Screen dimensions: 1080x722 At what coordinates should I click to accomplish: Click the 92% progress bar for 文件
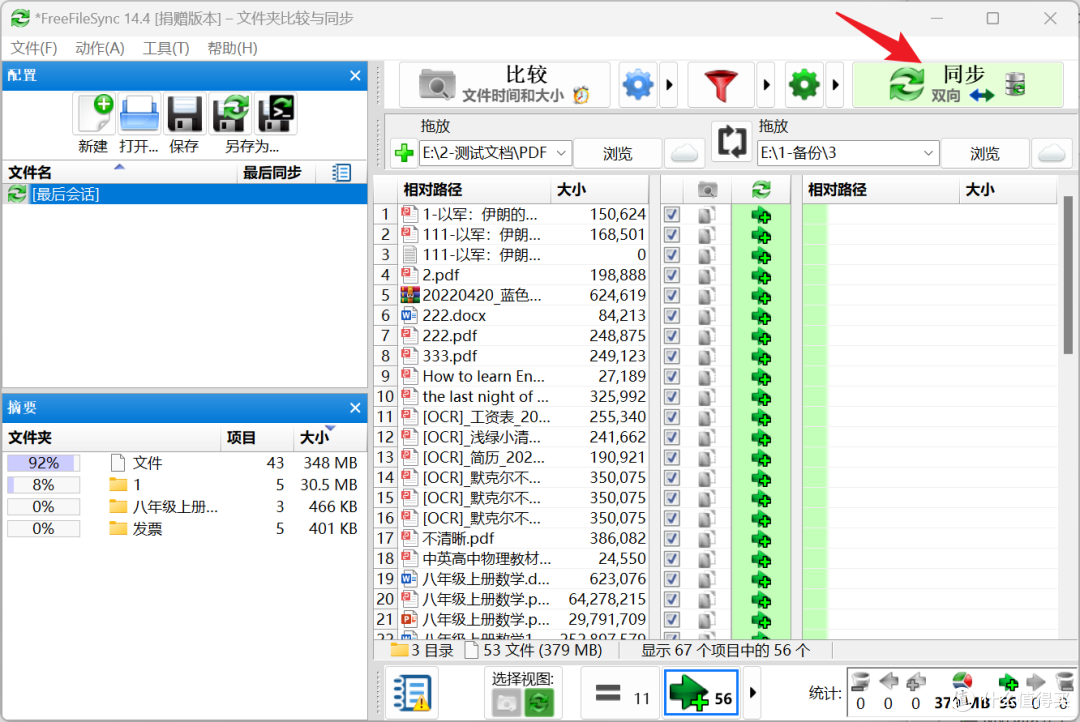43,463
